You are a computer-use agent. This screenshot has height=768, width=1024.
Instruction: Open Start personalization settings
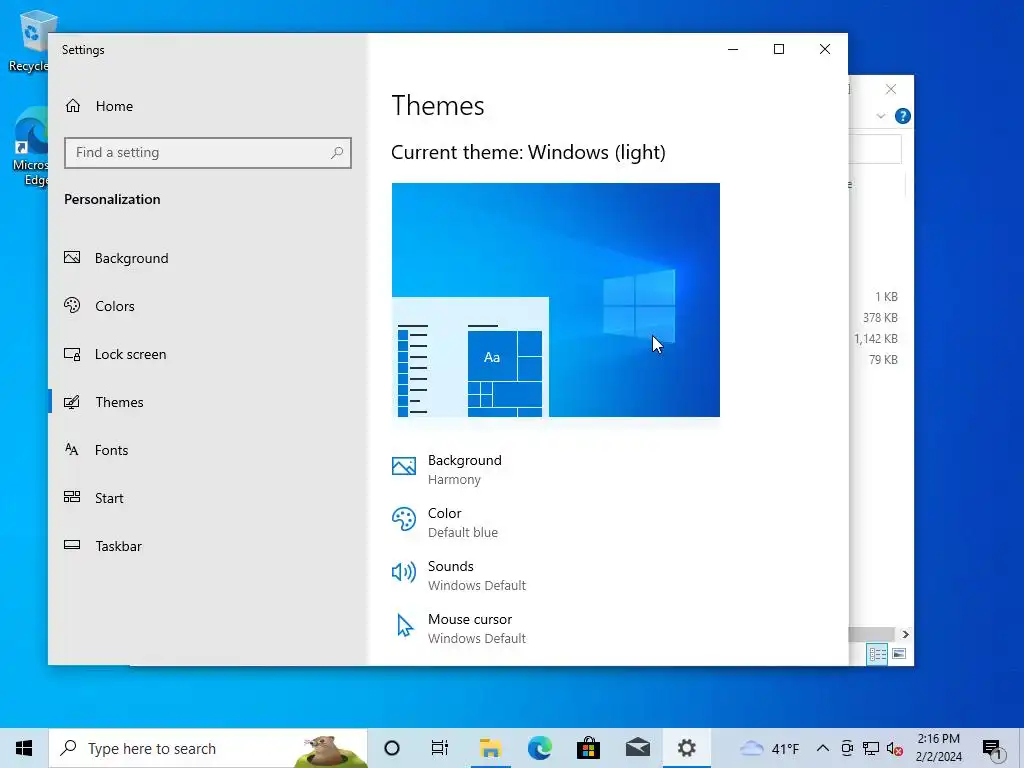coord(93,498)
